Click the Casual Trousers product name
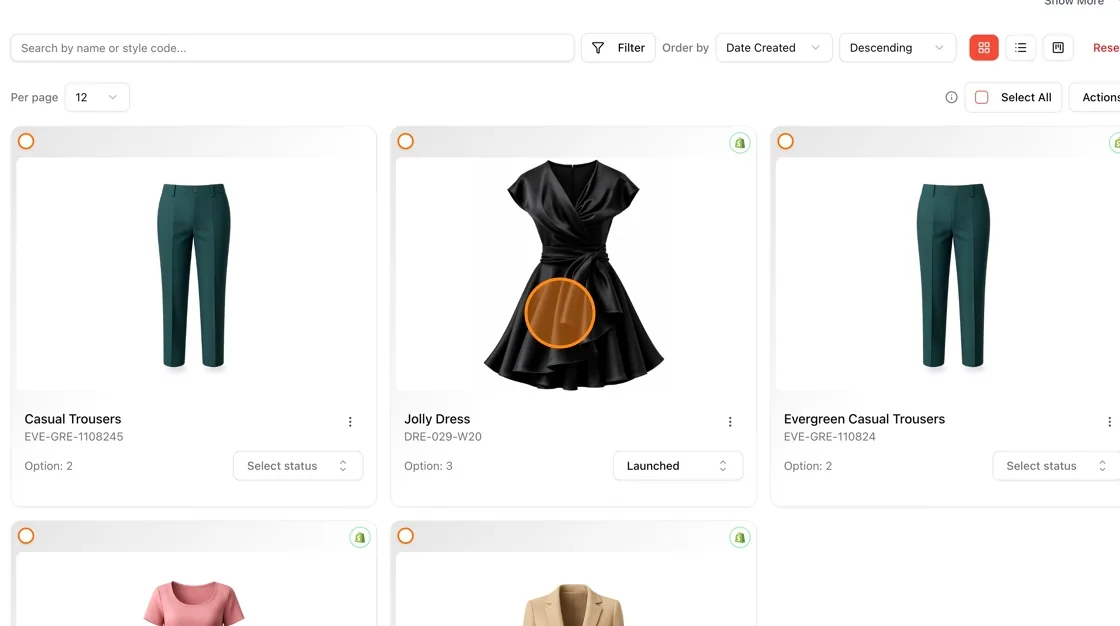Viewport: 1120px width, 626px height. coord(73,419)
